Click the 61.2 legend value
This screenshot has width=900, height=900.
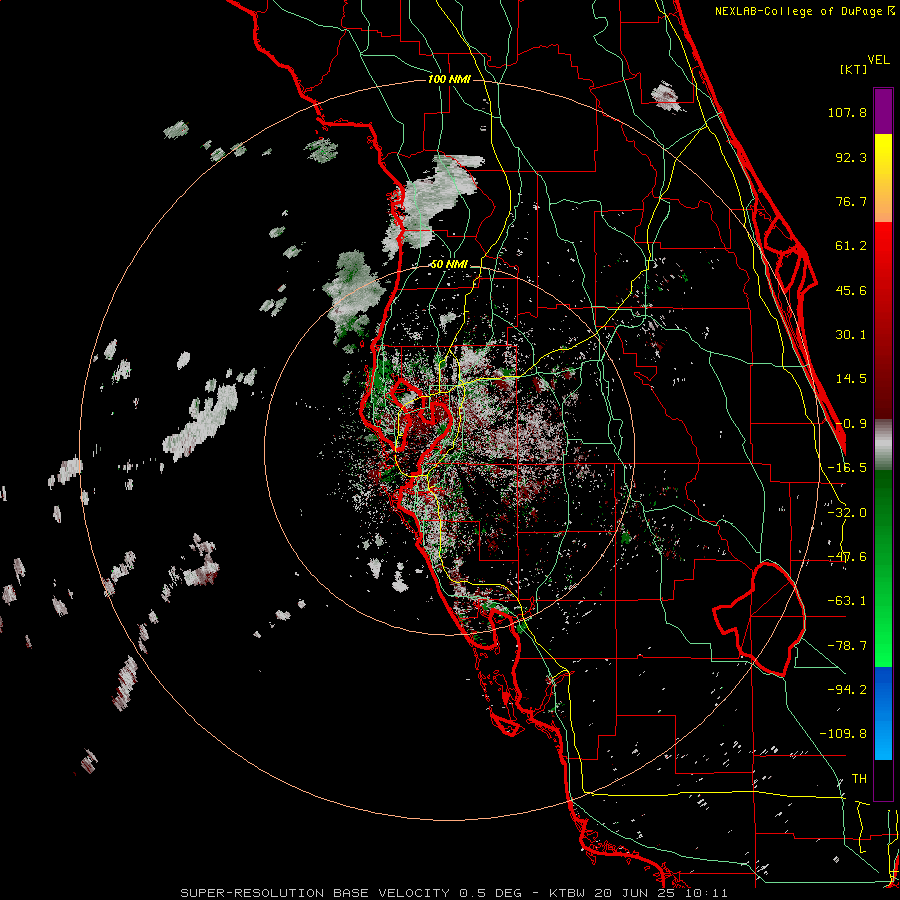pyautogui.click(x=851, y=246)
